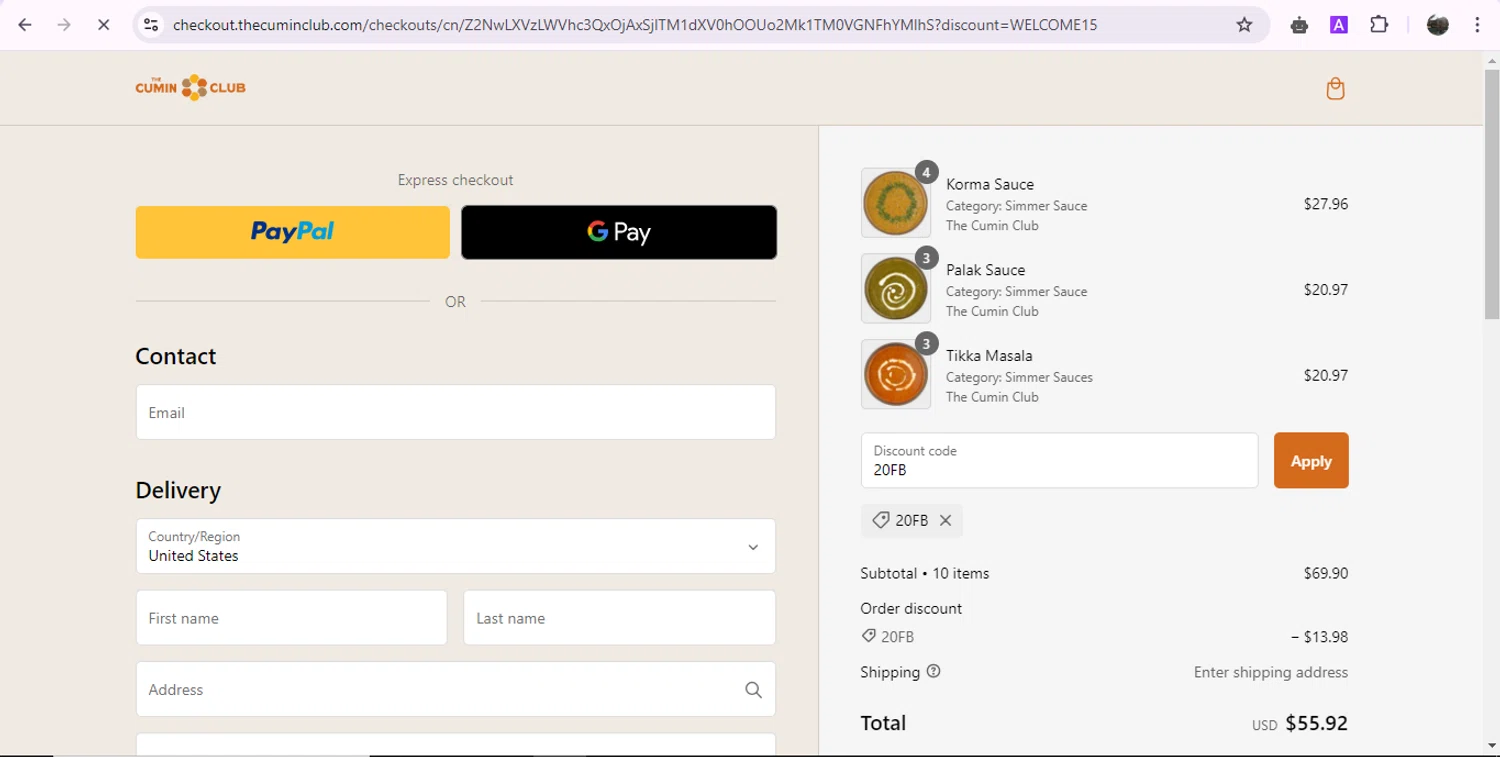Click the First name field
The image size is (1500, 757).
[x=292, y=618]
